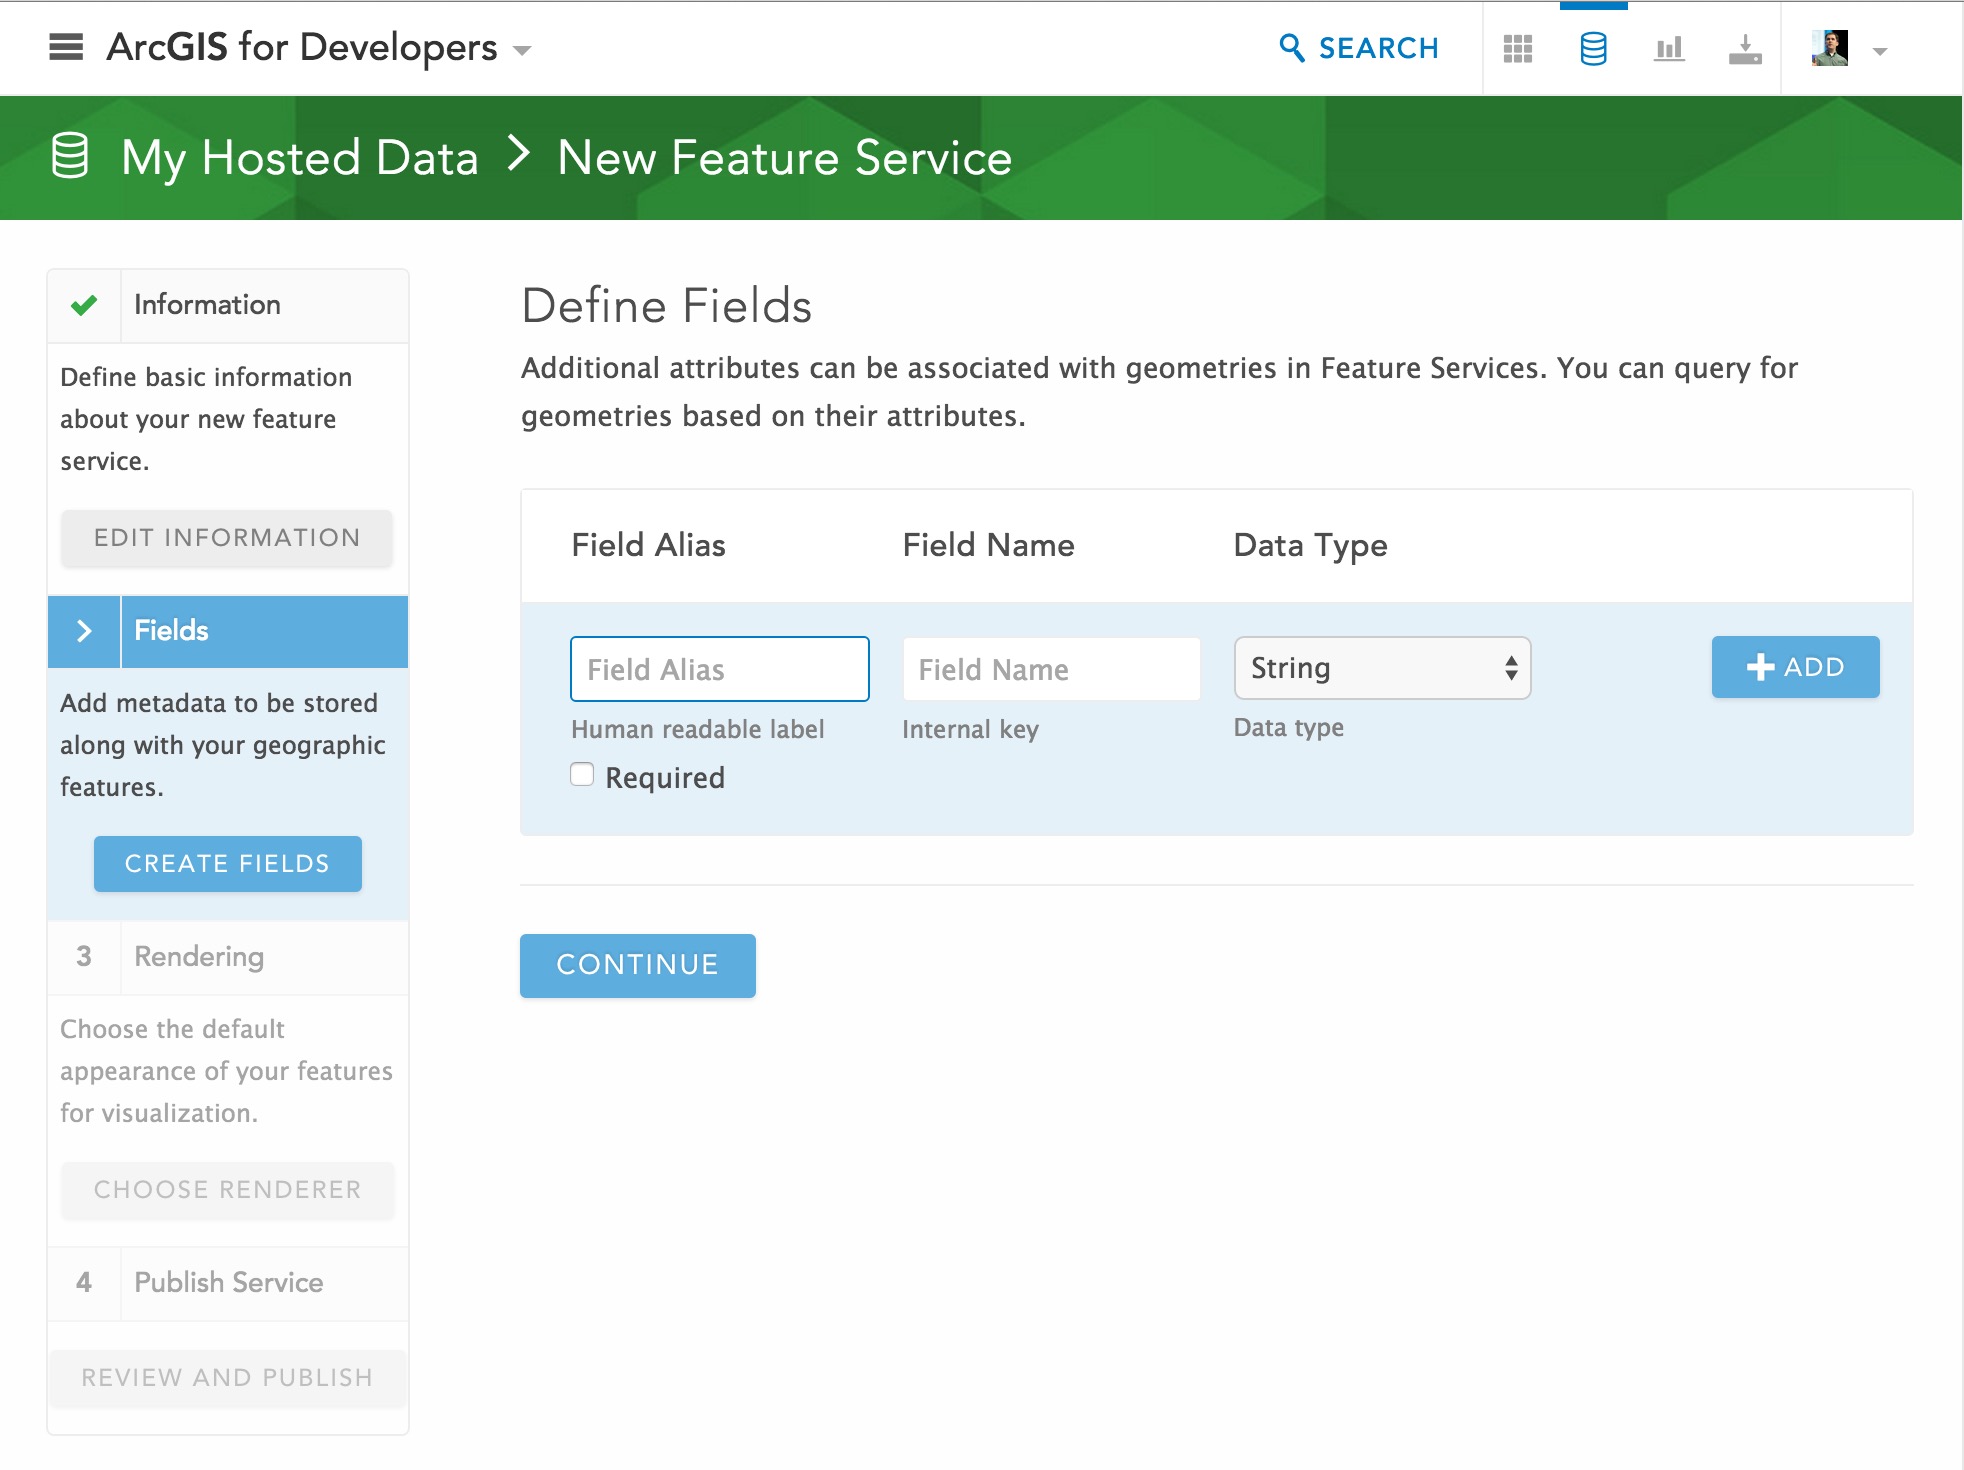Click the EDIT INFORMATION button
The height and width of the screenshot is (1470, 1964).
(x=227, y=538)
